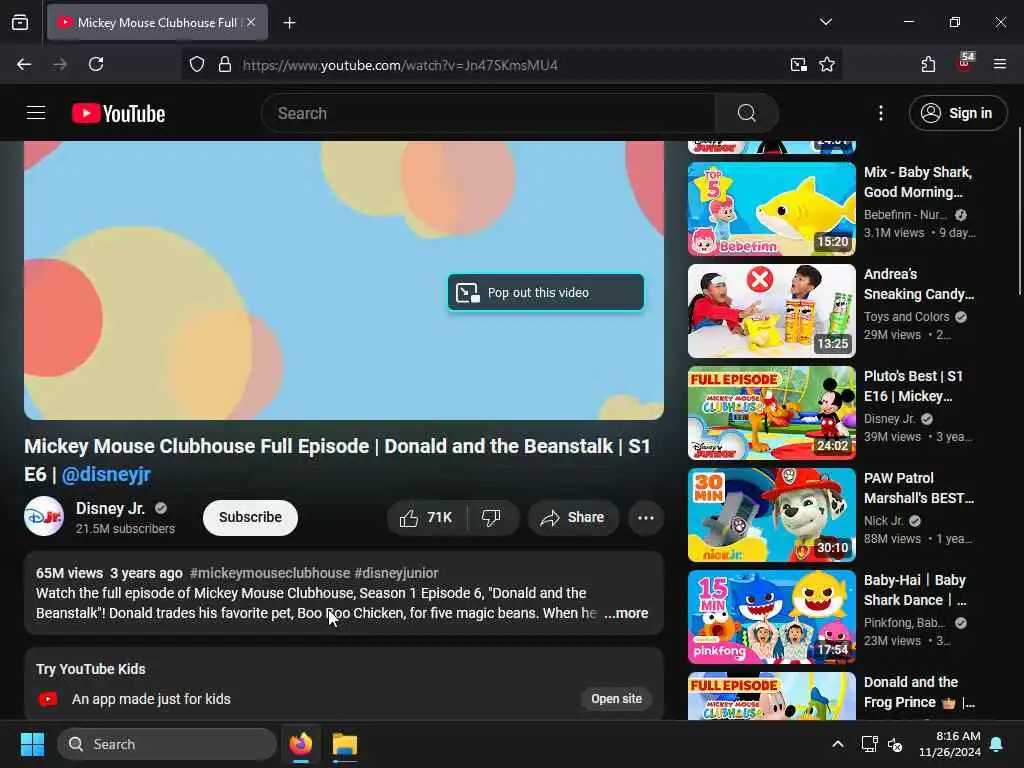Close the Mickey Mouse Clubhouse tab
The width and height of the screenshot is (1024, 768).
click(251, 22)
